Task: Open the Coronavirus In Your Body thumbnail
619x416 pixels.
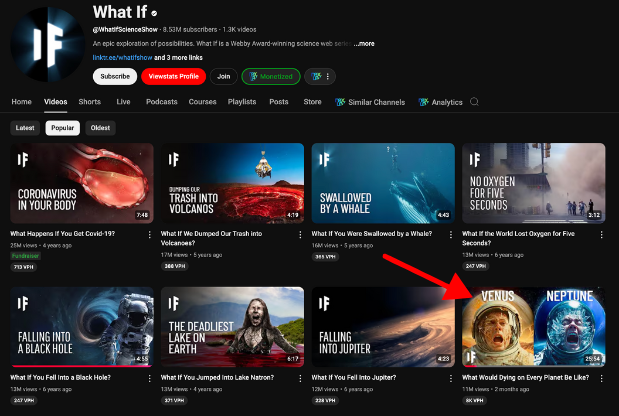Action: 82,183
